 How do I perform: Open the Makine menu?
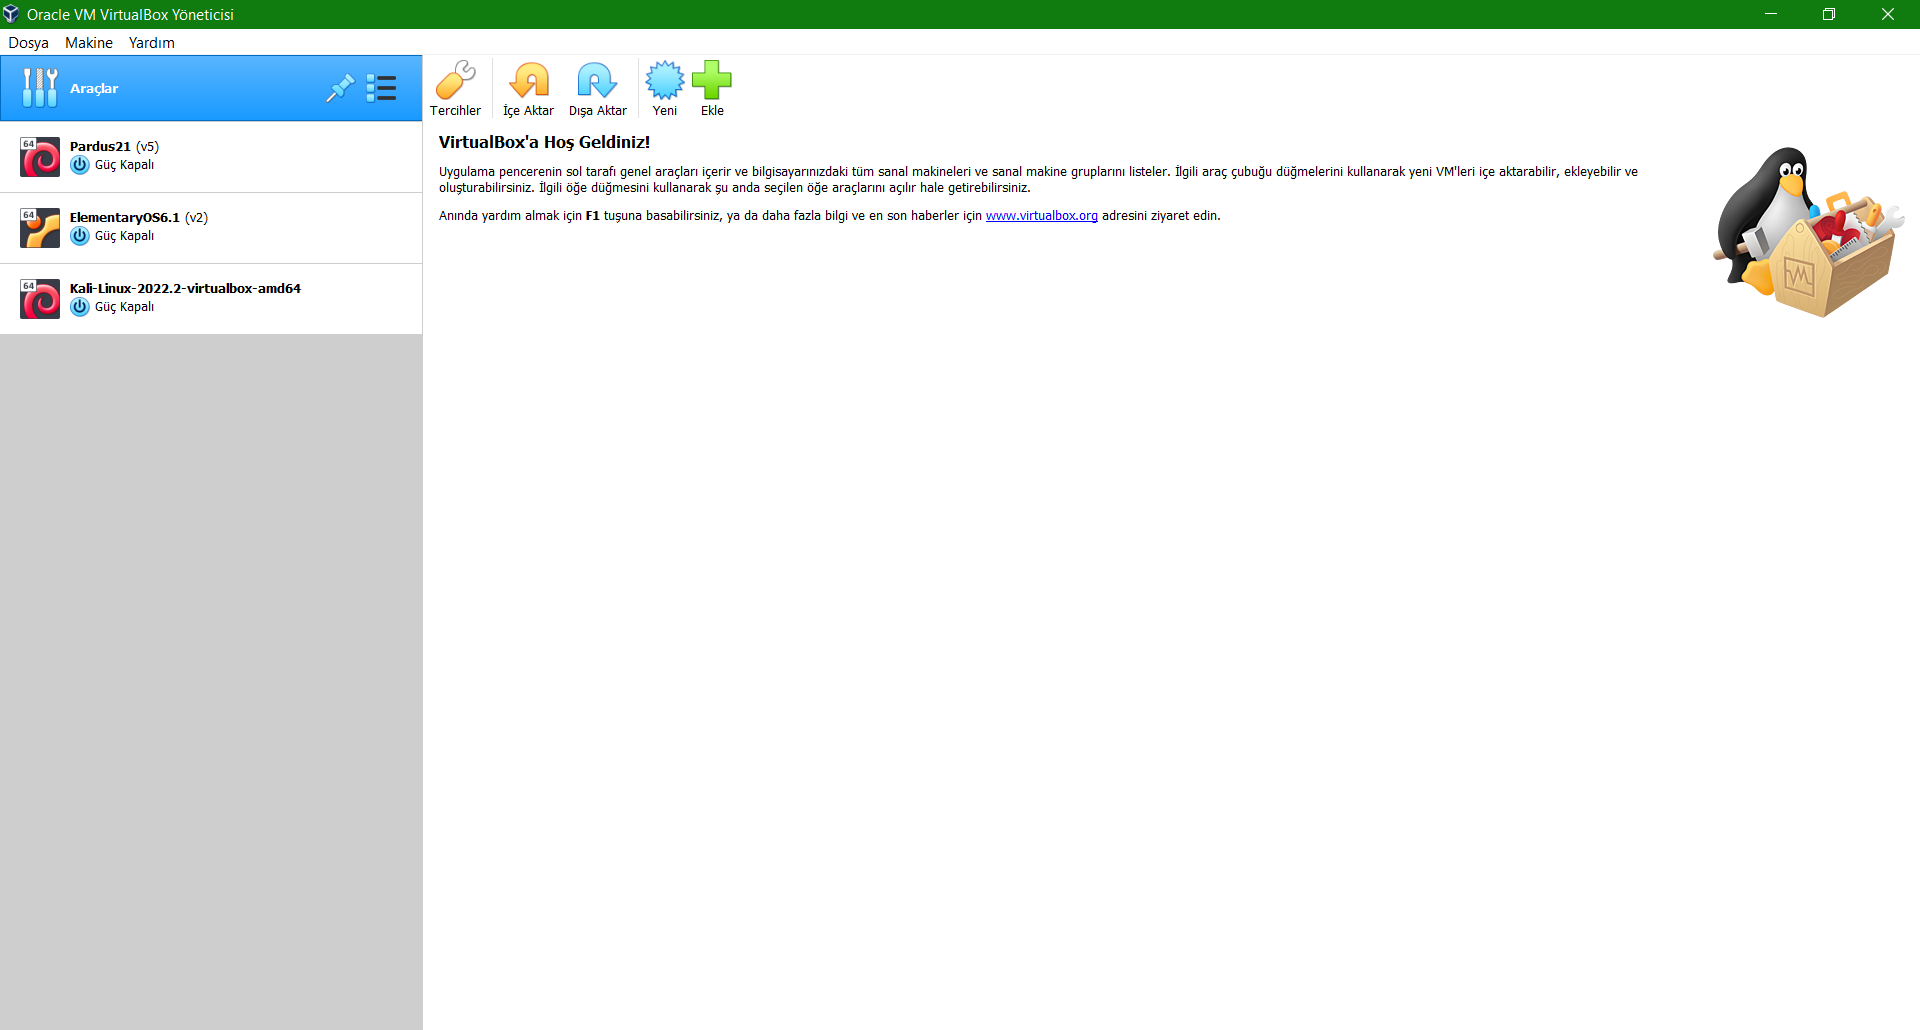(89, 43)
